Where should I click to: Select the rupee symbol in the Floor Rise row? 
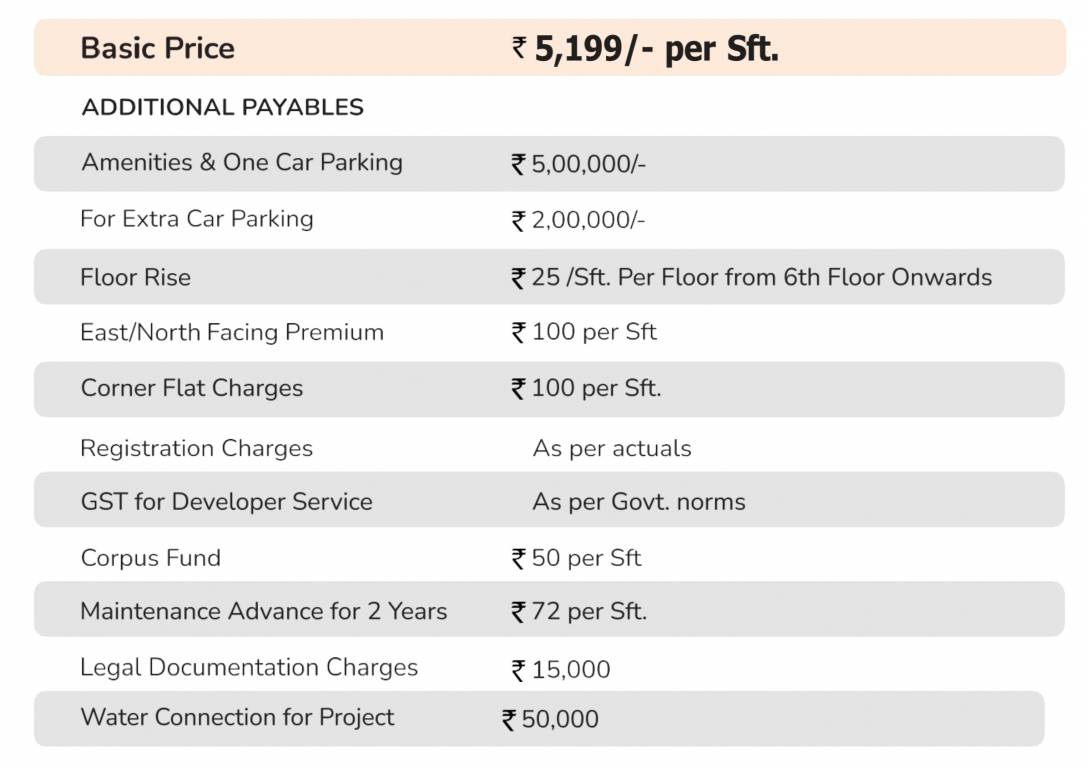click(x=518, y=278)
